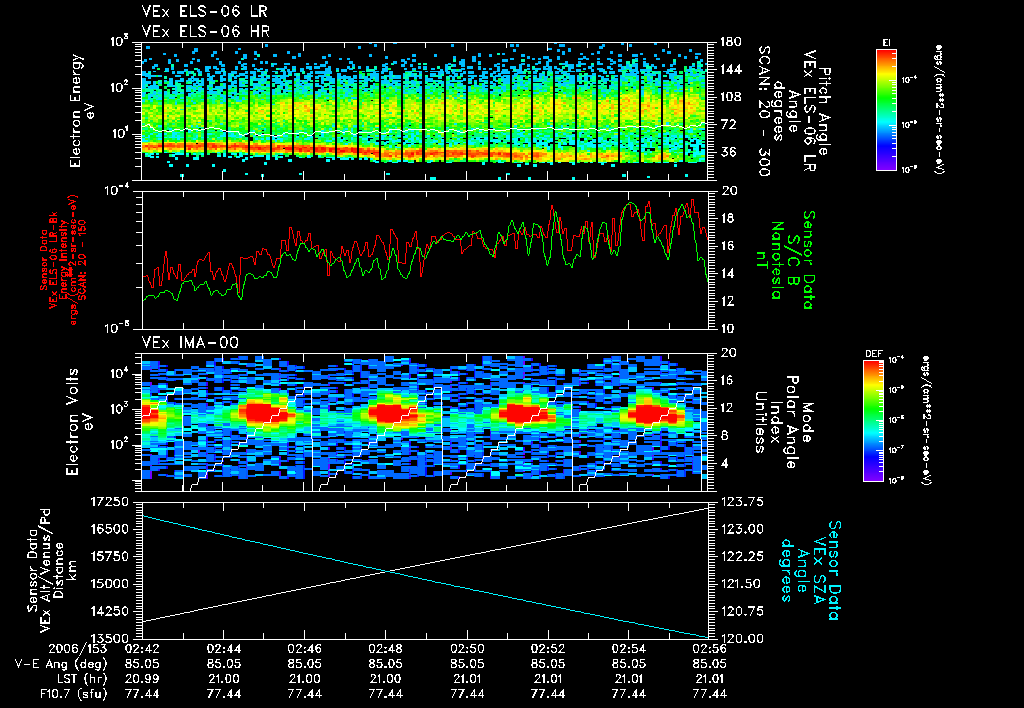This screenshot has height=708, width=1024.
Task: Select the 'VEx ELS-06 HR' title text
Action: (206, 31)
